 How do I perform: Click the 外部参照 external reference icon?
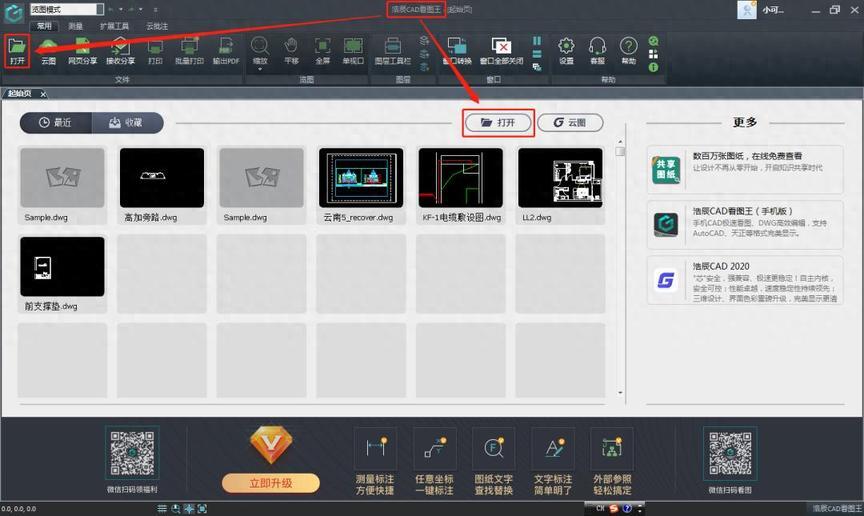(x=612, y=448)
